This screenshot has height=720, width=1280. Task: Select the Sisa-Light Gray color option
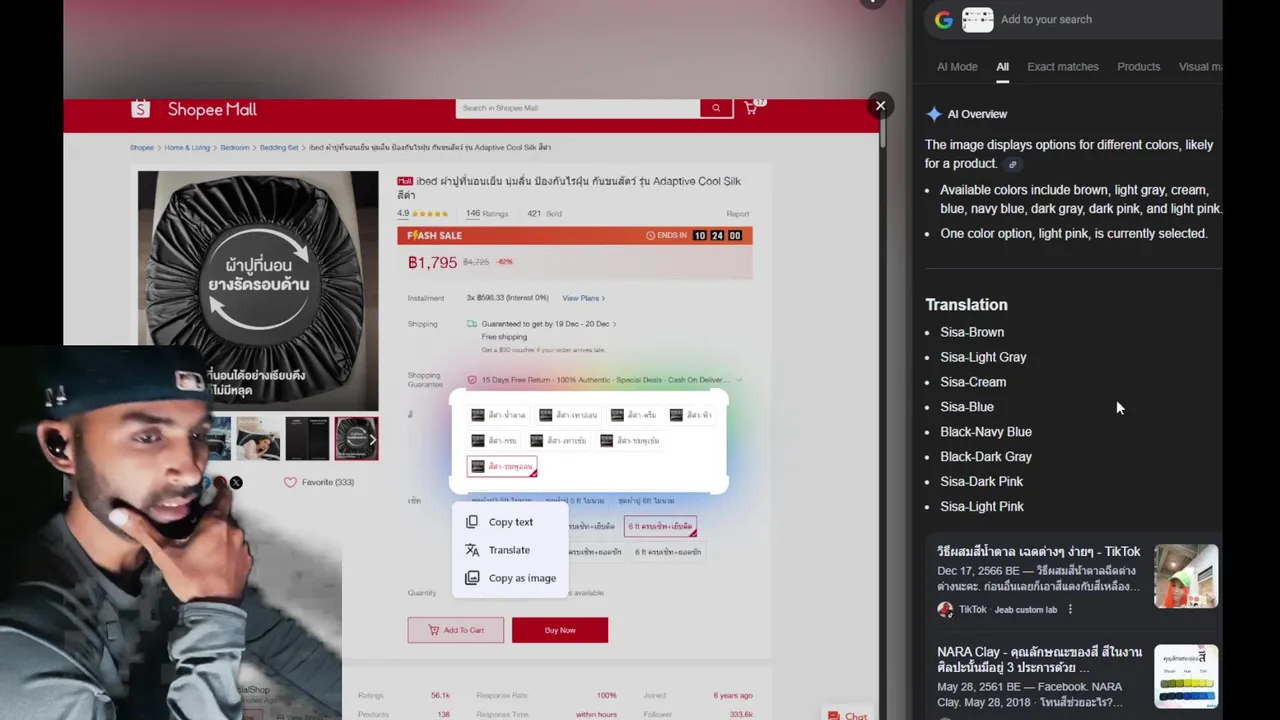[567, 415]
